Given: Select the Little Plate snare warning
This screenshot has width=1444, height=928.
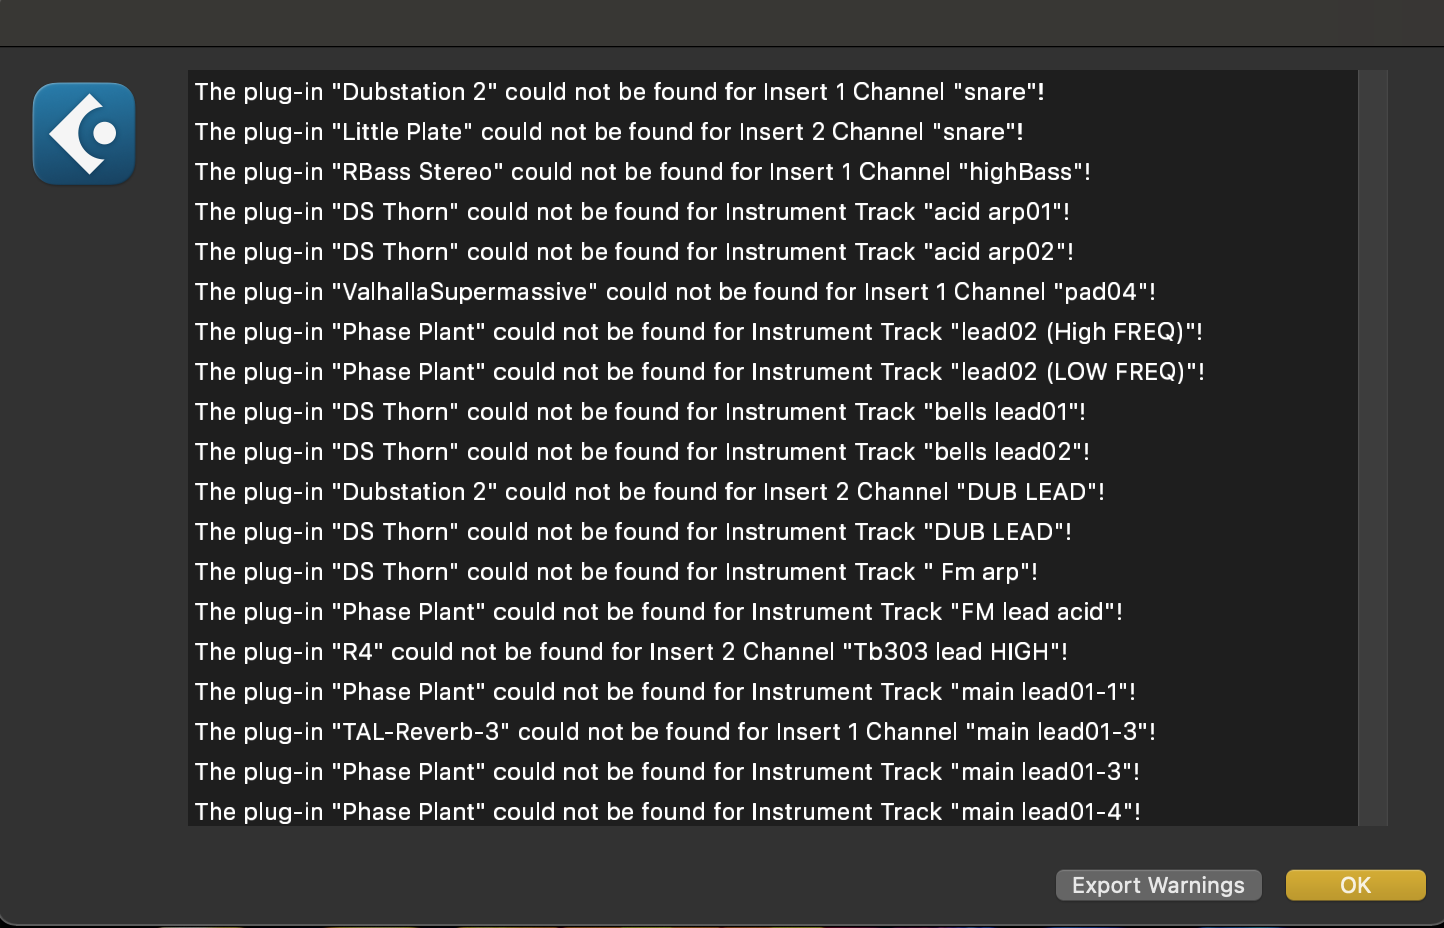Looking at the screenshot, I should (608, 132).
